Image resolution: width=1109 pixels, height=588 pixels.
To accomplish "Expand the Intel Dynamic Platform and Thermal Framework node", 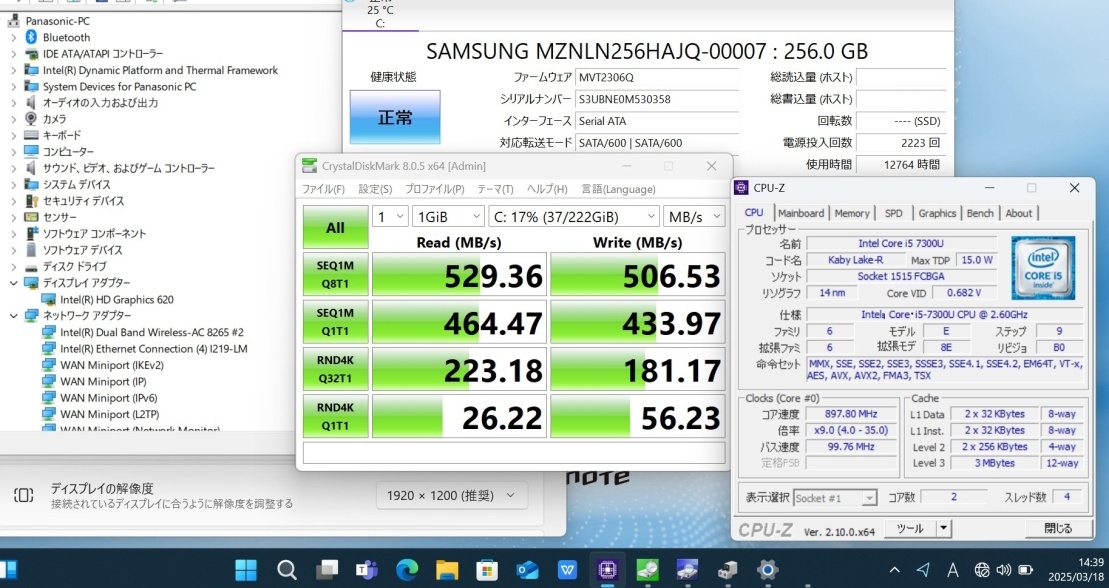I will (x=13, y=70).
